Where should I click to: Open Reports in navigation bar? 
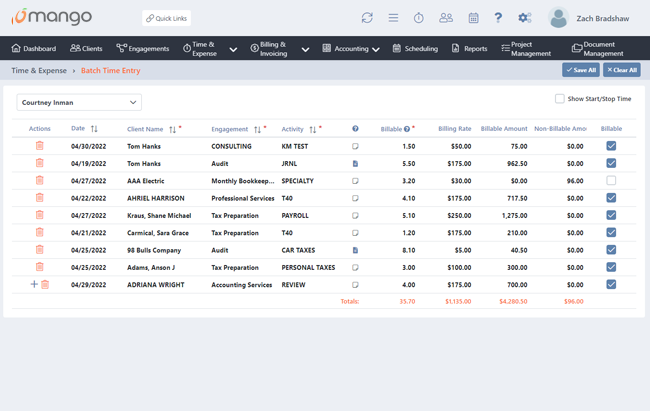click(x=469, y=49)
